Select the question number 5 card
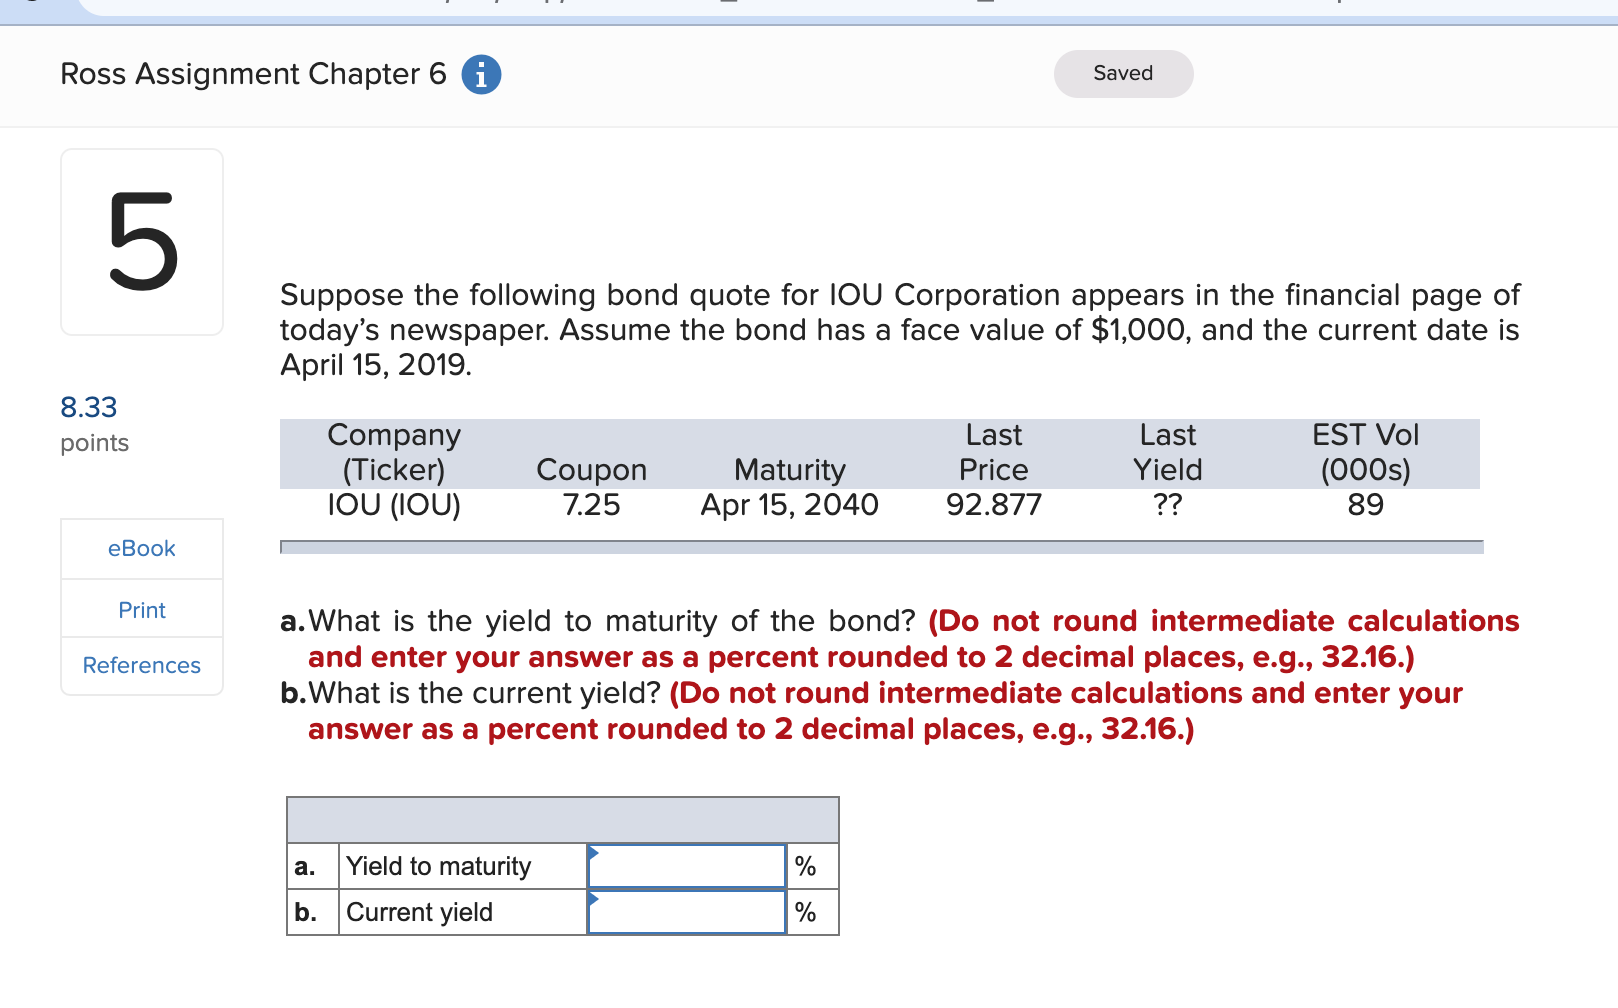This screenshot has width=1618, height=1008. point(141,241)
